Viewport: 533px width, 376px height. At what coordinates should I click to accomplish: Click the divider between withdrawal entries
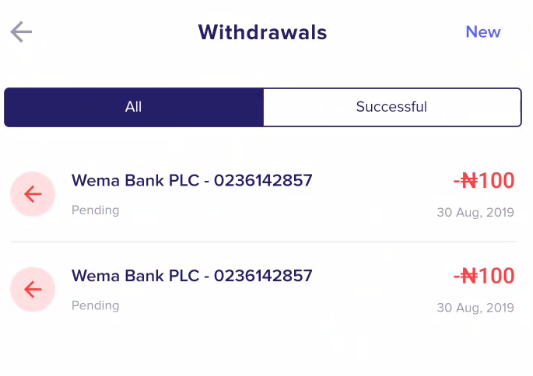pyautogui.click(x=263, y=242)
